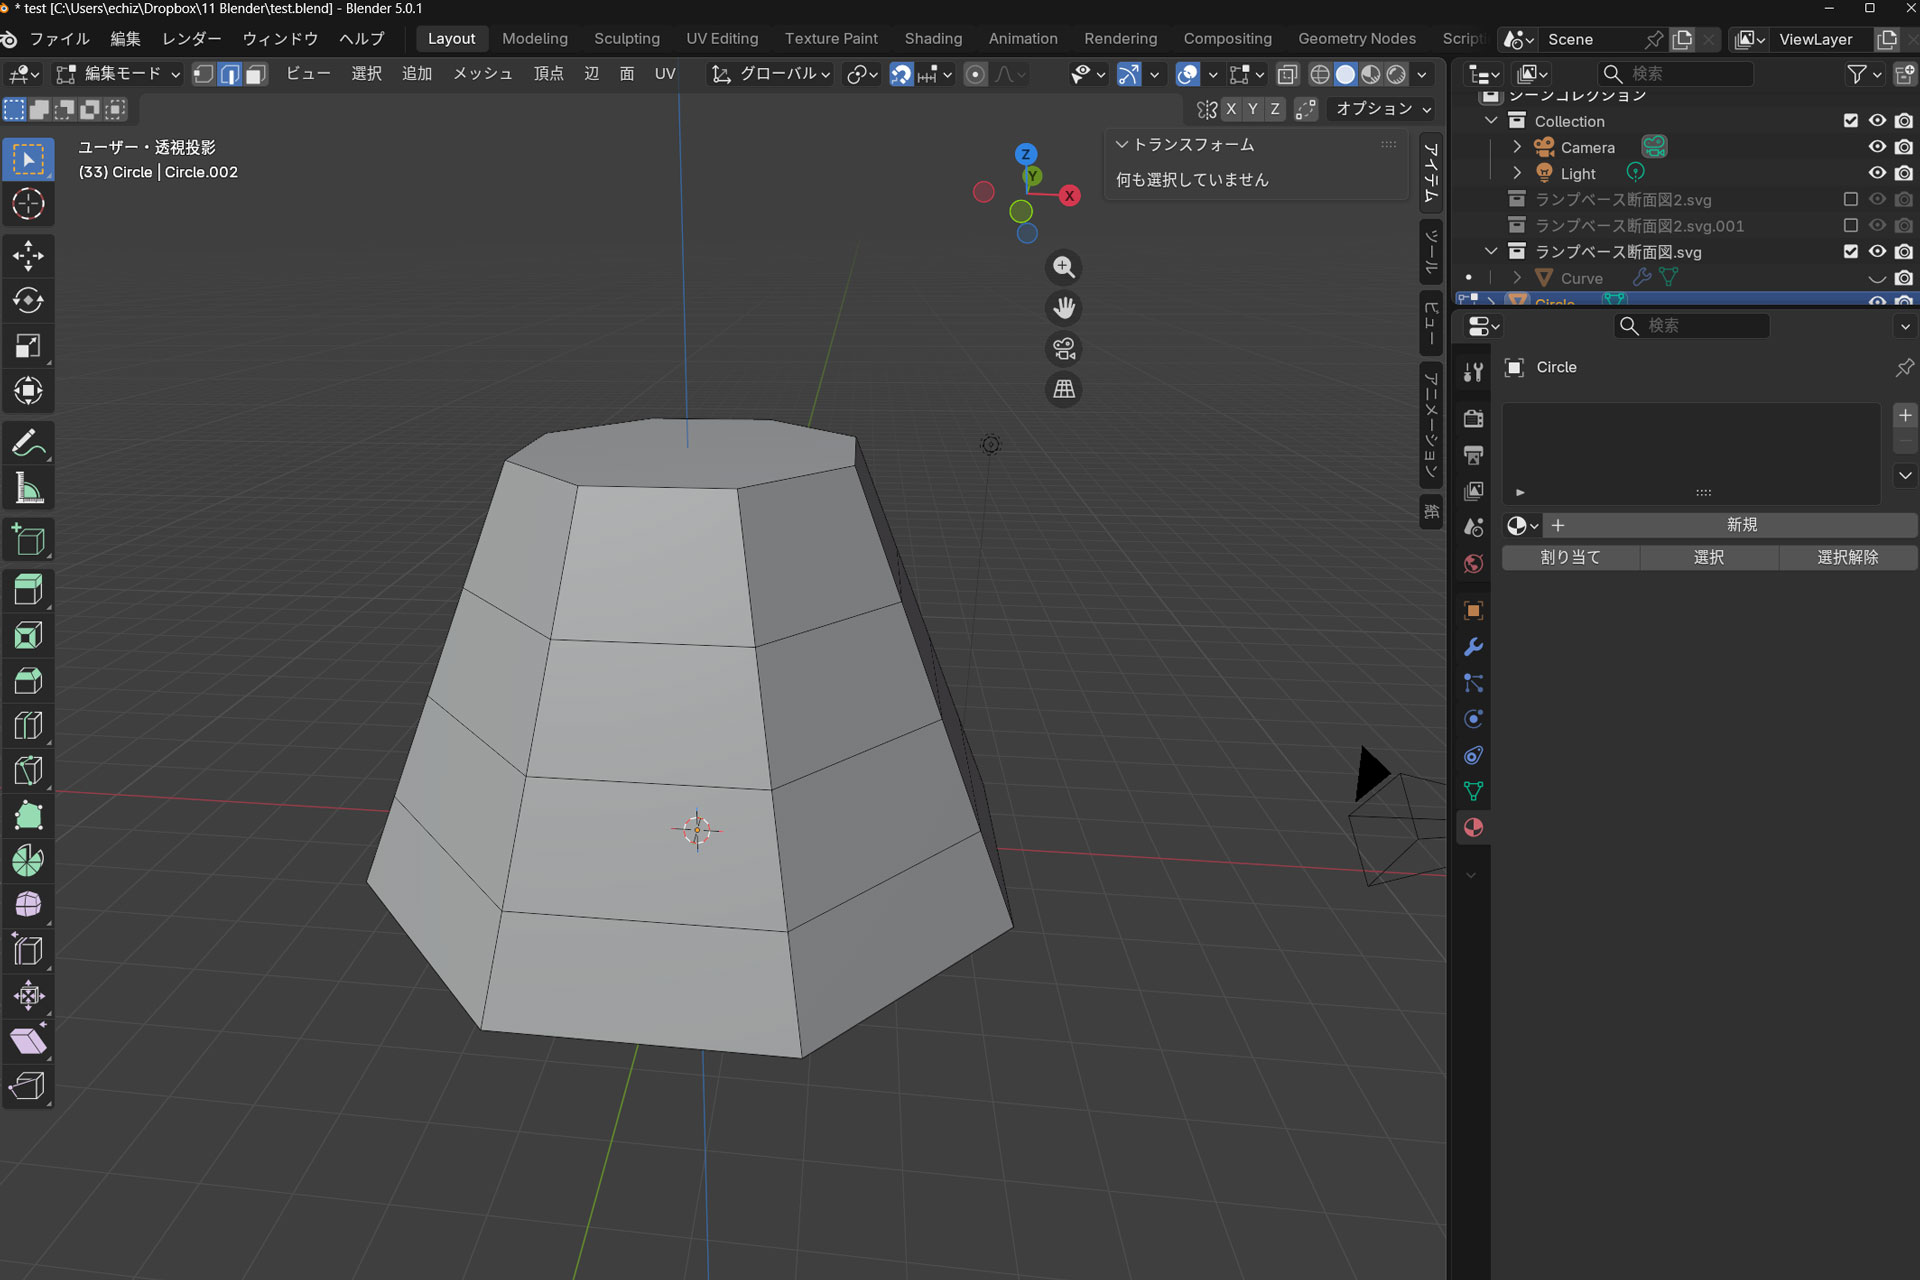Click the 新規 material button
Screen dimensions: 1920x1280
pos(1740,525)
